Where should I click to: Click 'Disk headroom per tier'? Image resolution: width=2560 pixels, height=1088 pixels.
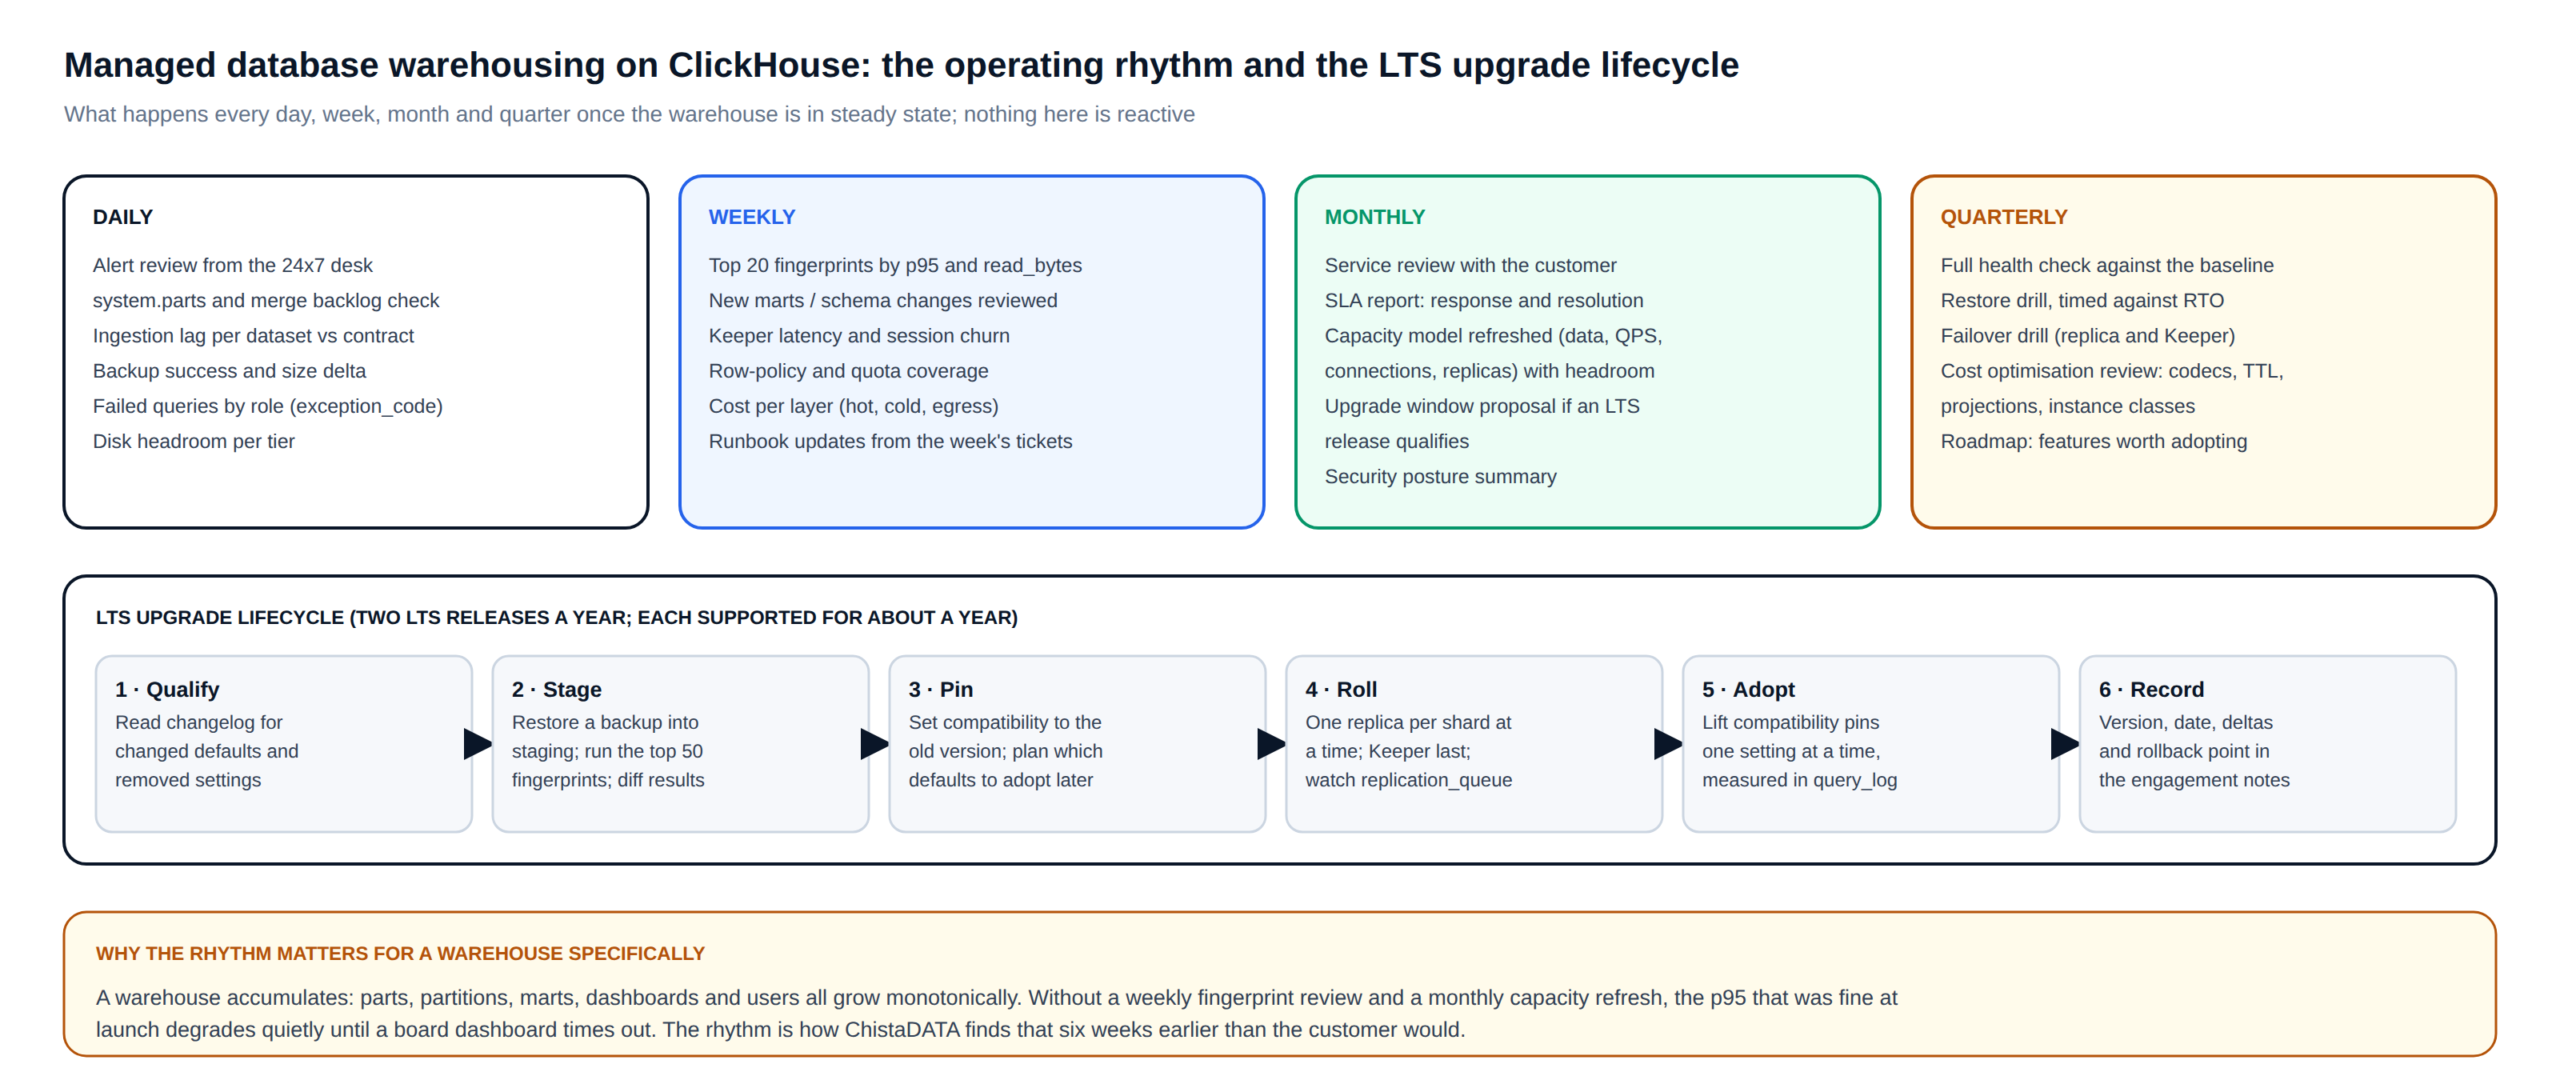pos(193,441)
